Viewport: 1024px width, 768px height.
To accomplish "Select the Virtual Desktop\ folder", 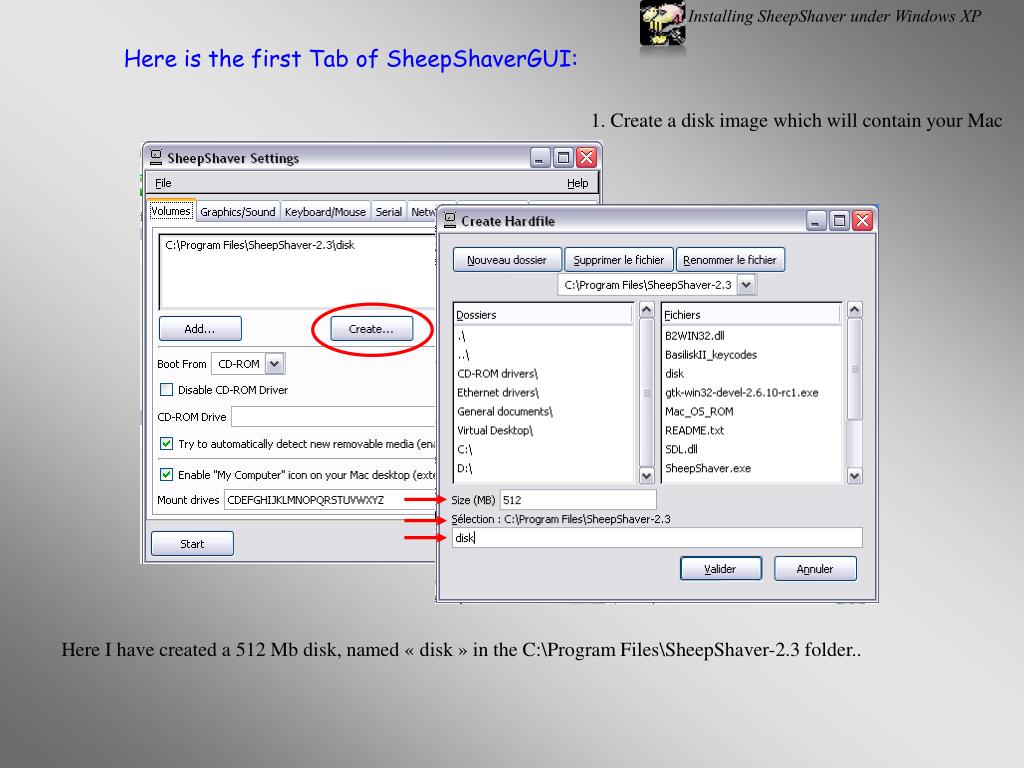I will click(495, 430).
